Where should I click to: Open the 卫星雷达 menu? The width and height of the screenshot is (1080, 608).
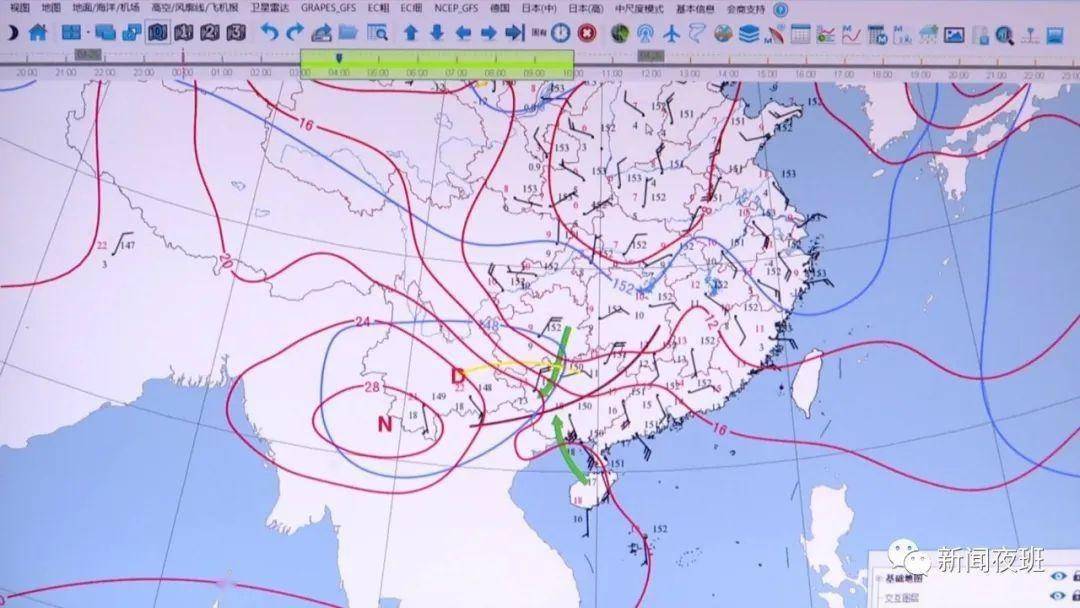click(x=269, y=8)
